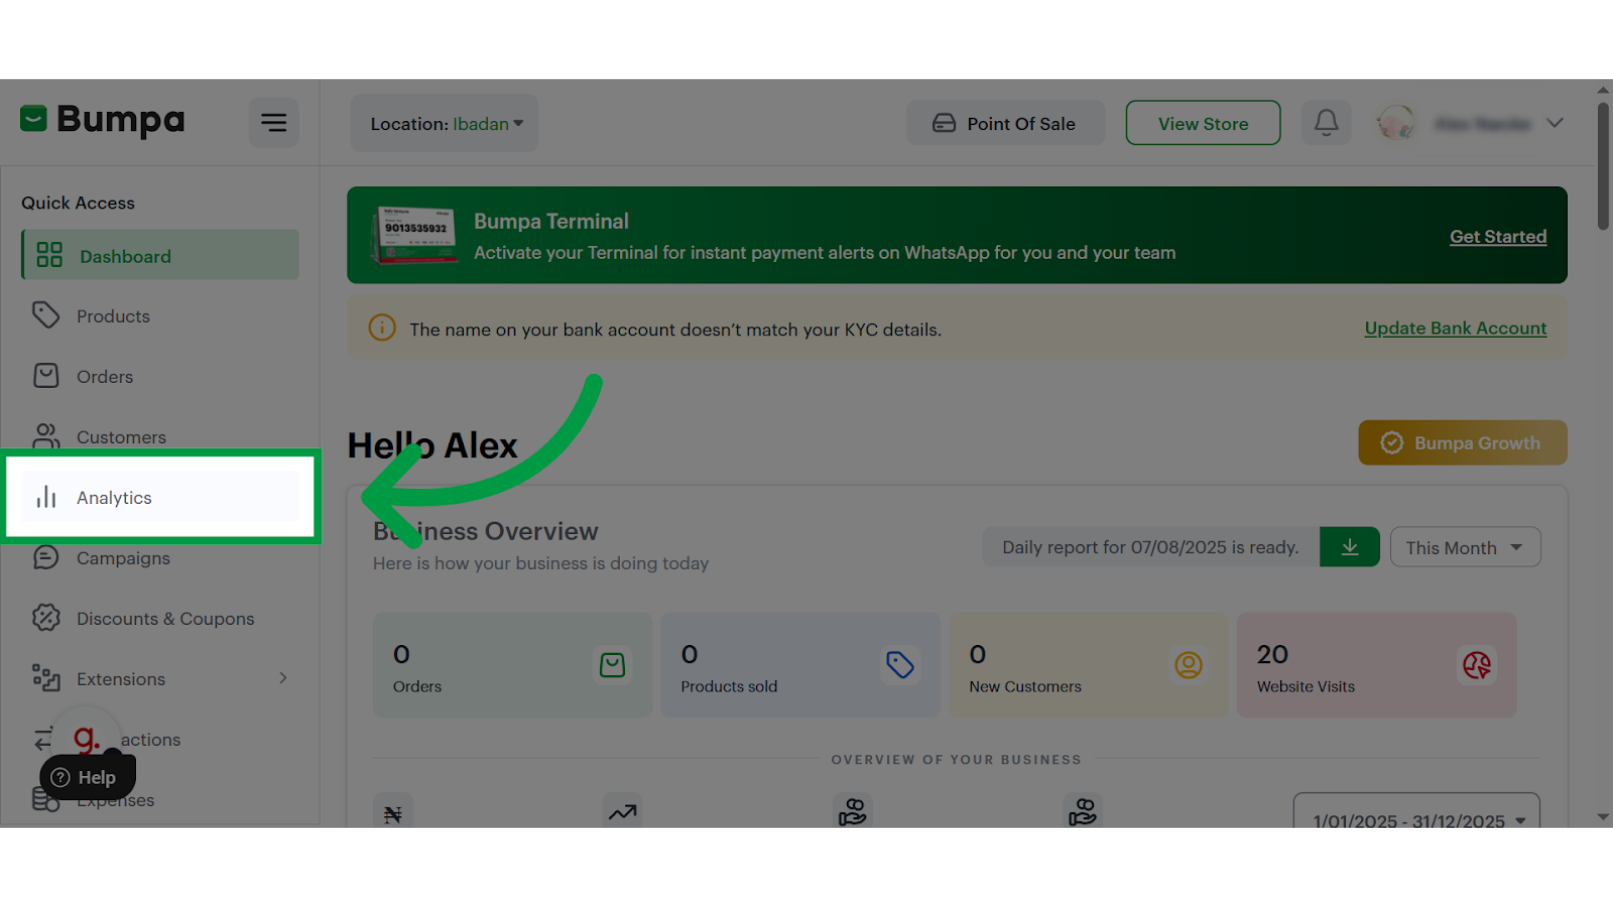Click the Dashboard grid icon

pyautogui.click(x=49, y=255)
